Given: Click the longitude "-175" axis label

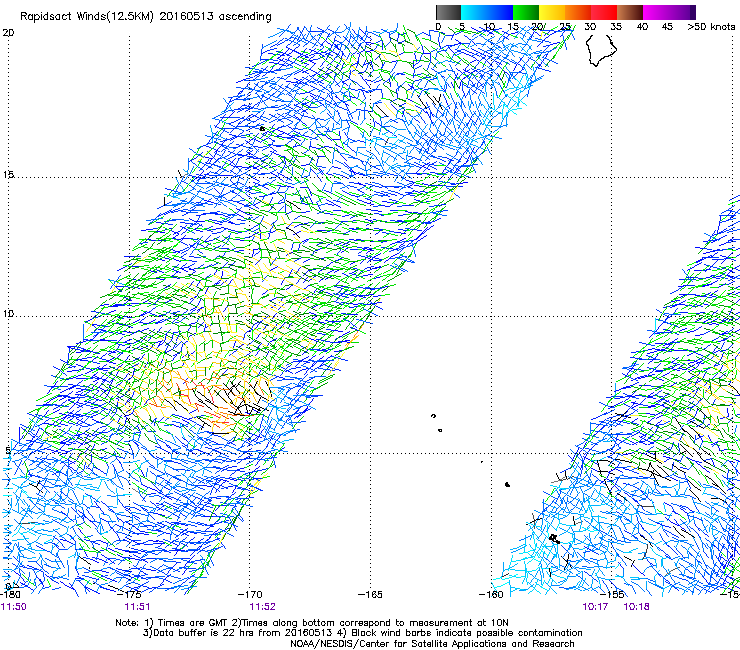Looking at the screenshot, I should tap(129, 594).
